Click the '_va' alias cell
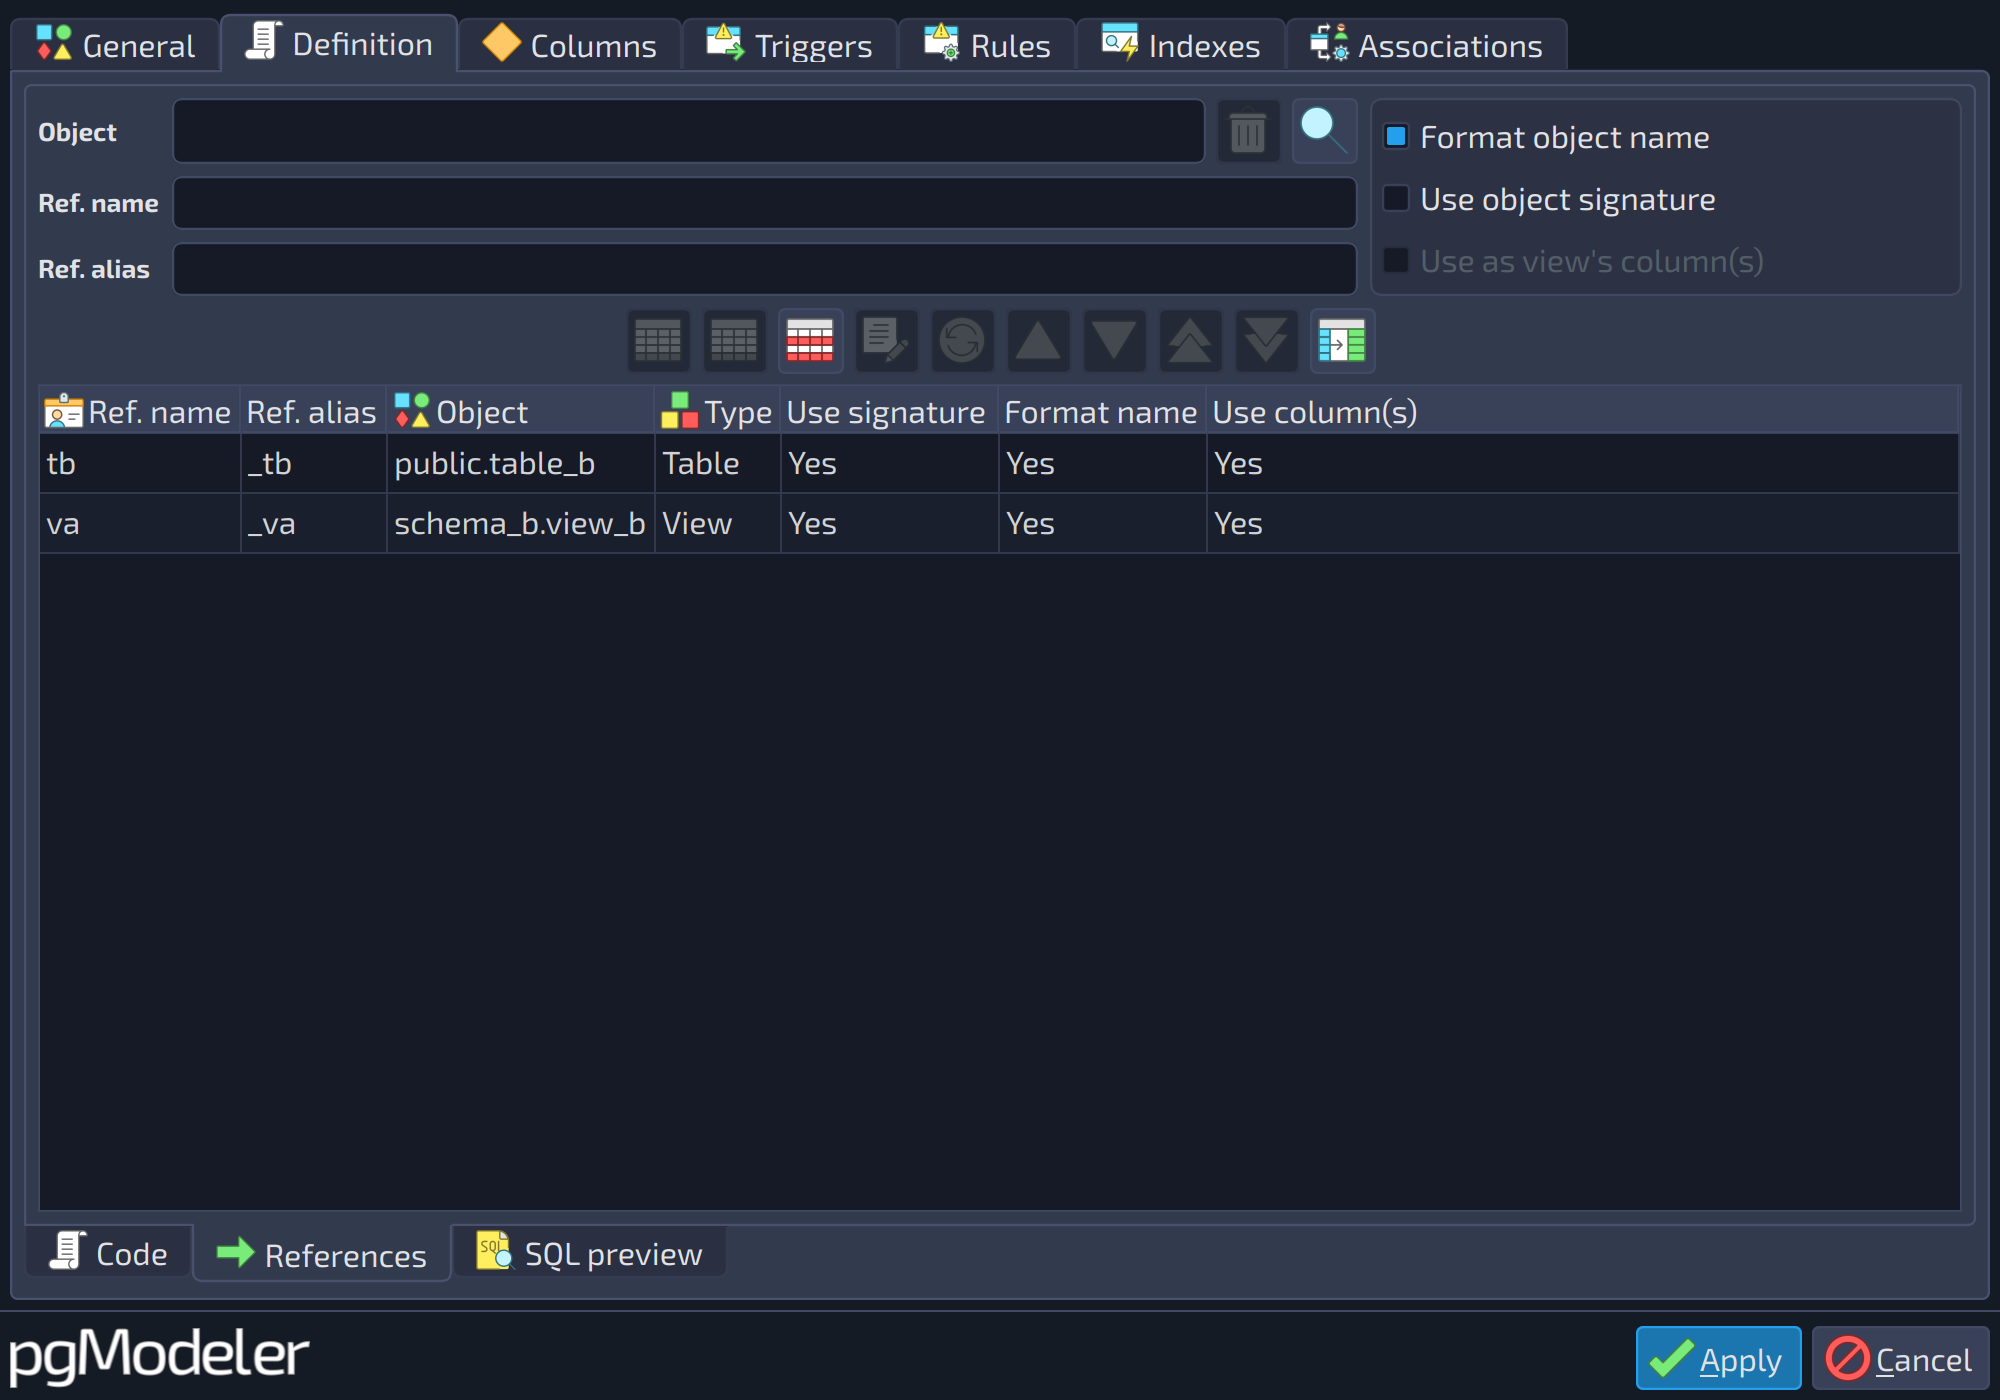This screenshot has width=2000, height=1400. 314,524
